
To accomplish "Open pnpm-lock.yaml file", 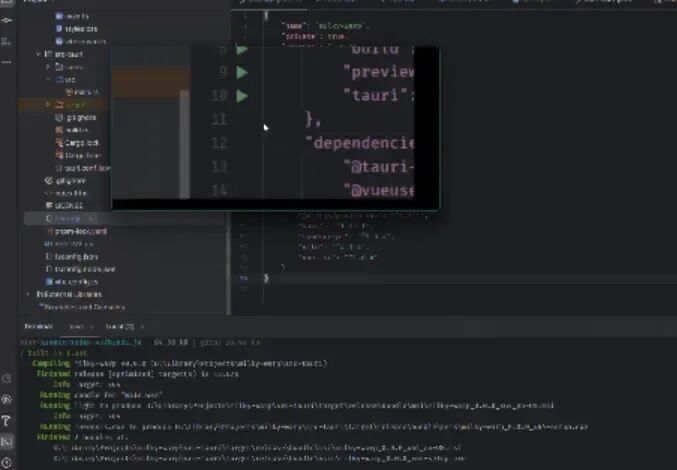I will 76,231.
